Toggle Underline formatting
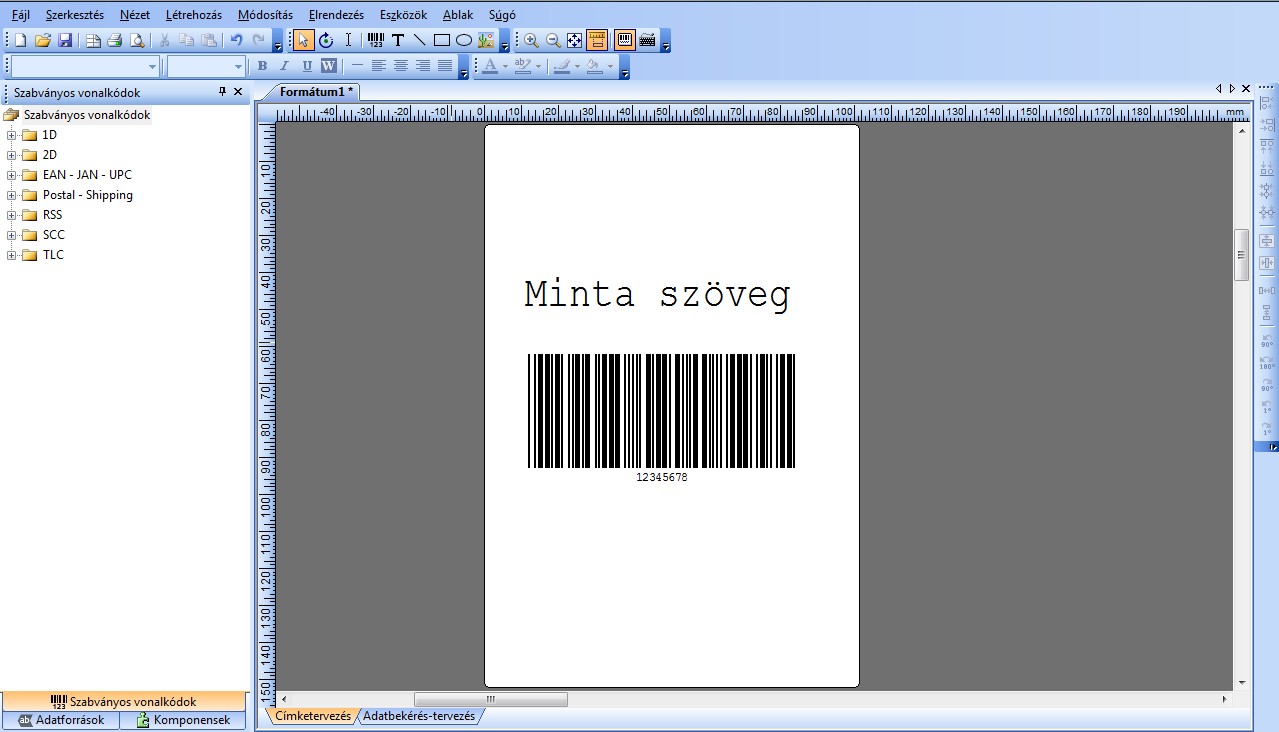The width and height of the screenshot is (1279, 732). pos(306,66)
